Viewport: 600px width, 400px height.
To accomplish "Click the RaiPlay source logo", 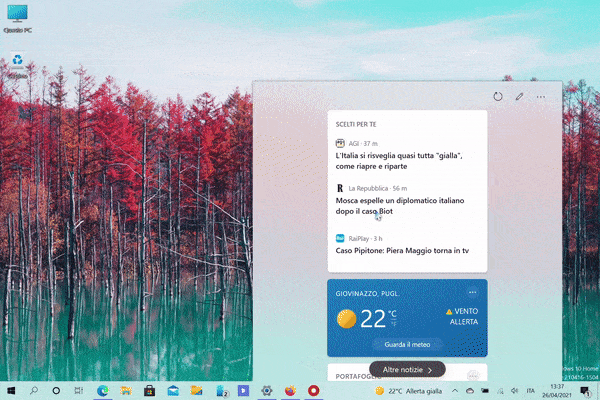I will point(340,238).
